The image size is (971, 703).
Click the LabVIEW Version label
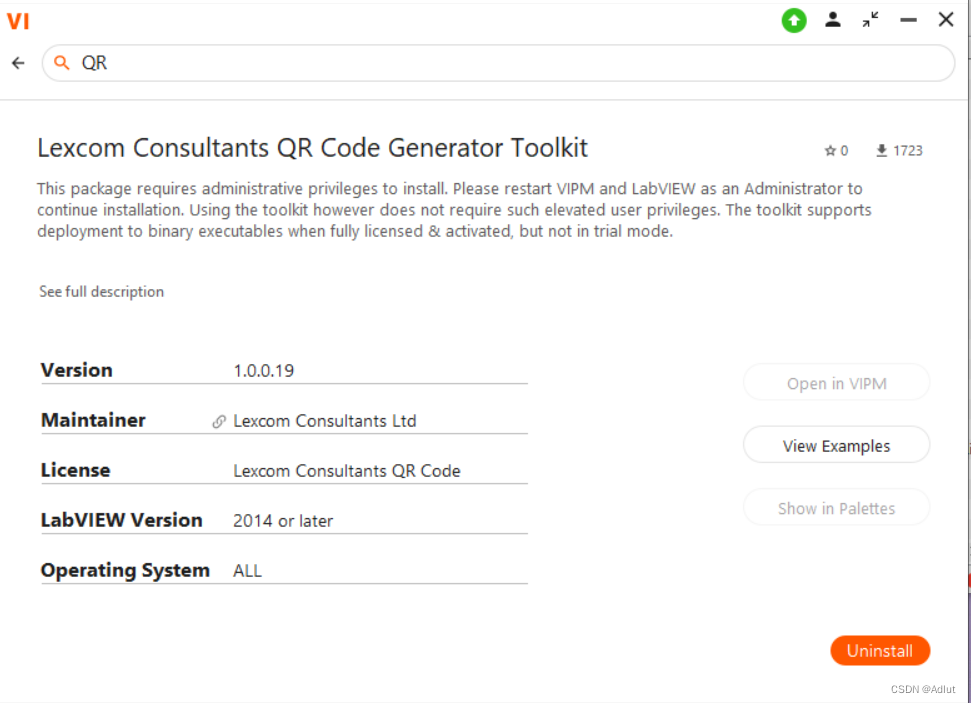click(121, 520)
